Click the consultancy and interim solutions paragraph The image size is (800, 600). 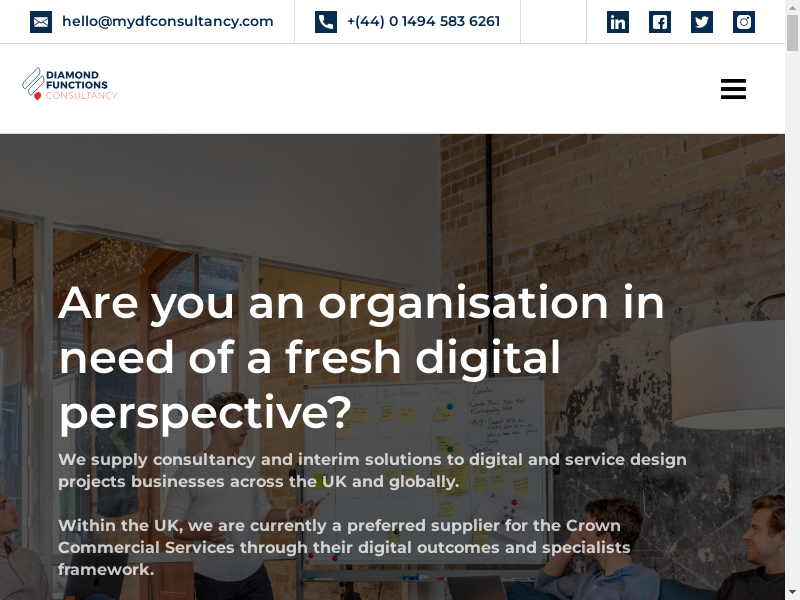click(372, 470)
